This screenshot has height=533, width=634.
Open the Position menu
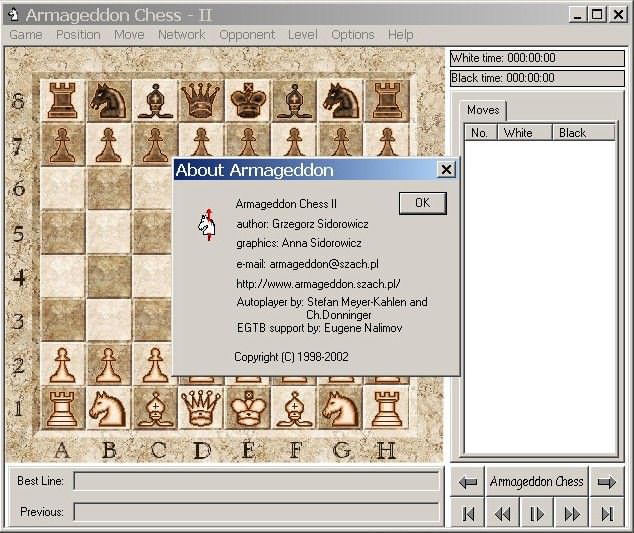[x=78, y=35]
